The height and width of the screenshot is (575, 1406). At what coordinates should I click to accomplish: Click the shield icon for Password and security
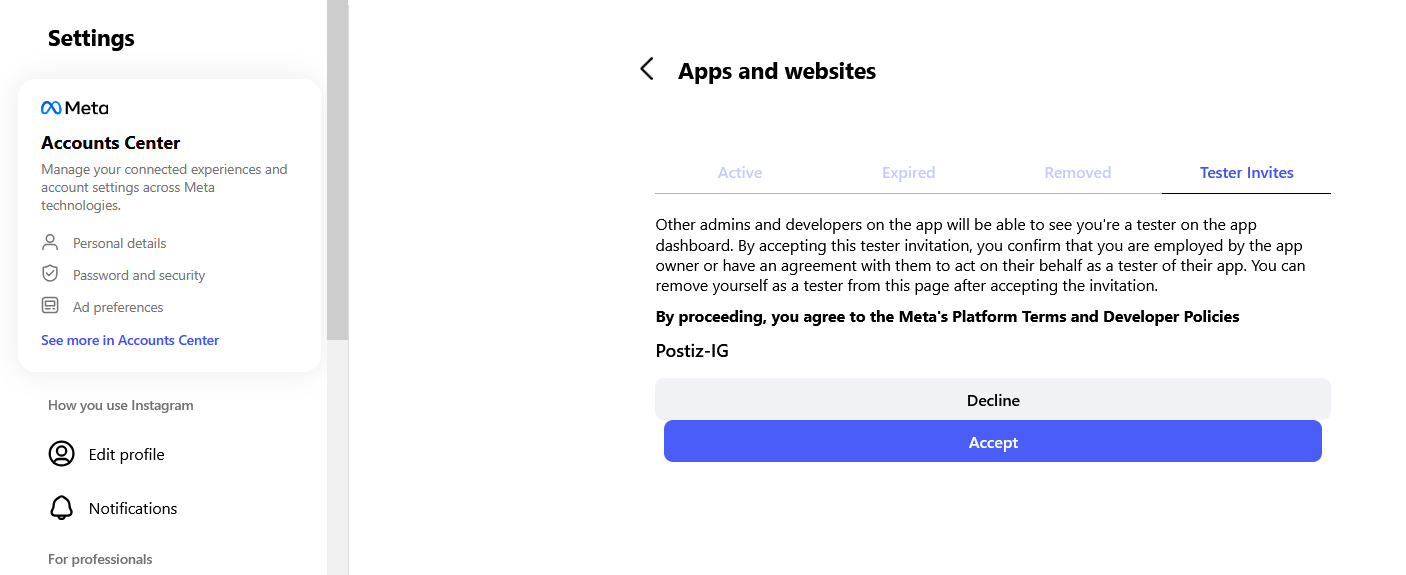[50, 274]
